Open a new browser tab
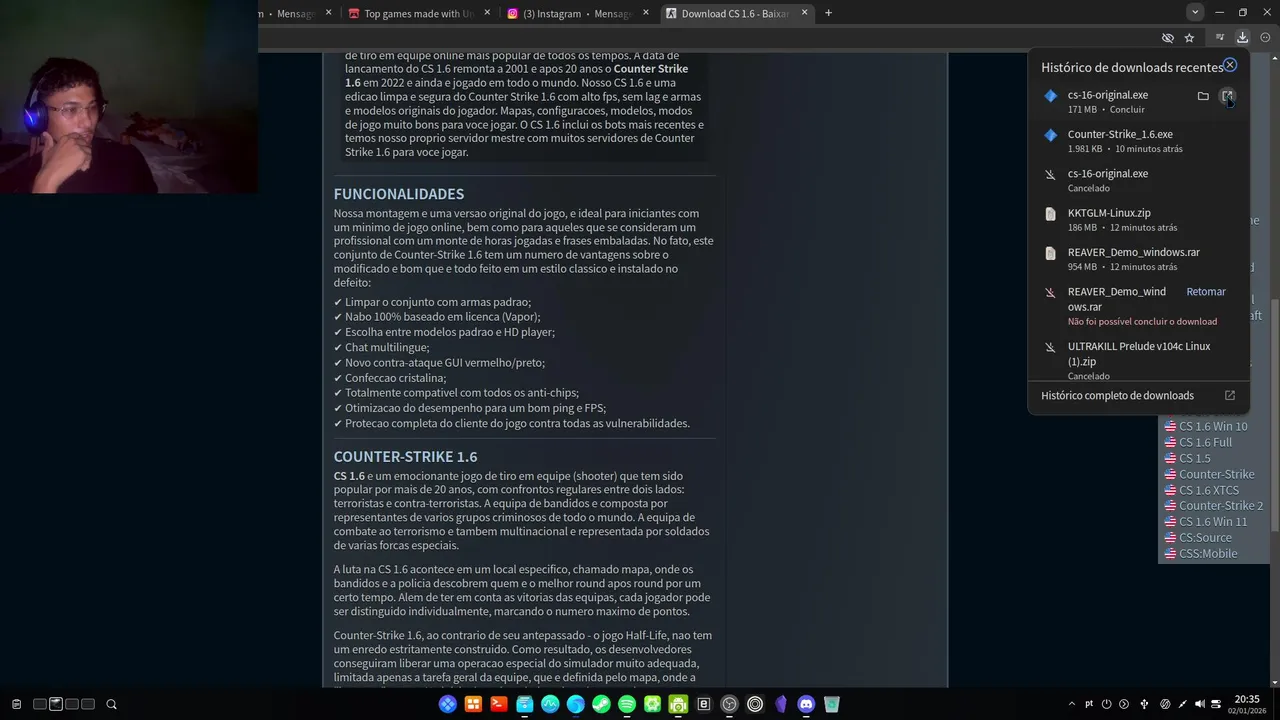 828,13
